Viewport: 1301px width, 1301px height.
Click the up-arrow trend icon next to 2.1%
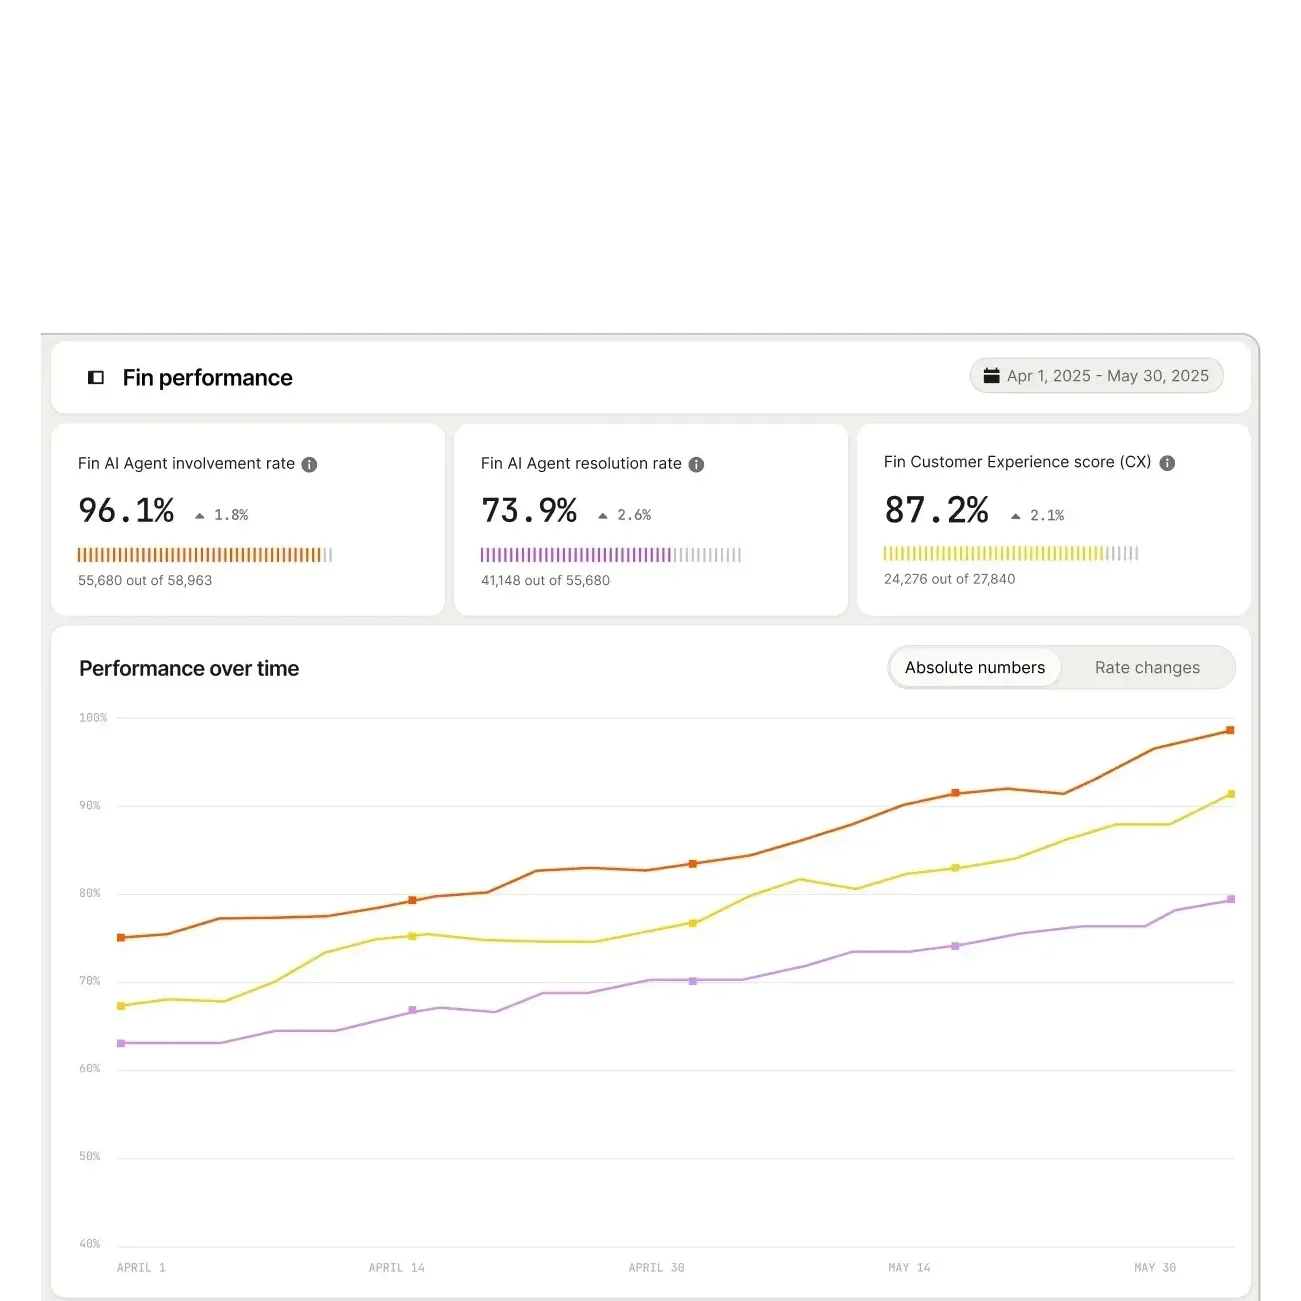(x=1016, y=516)
